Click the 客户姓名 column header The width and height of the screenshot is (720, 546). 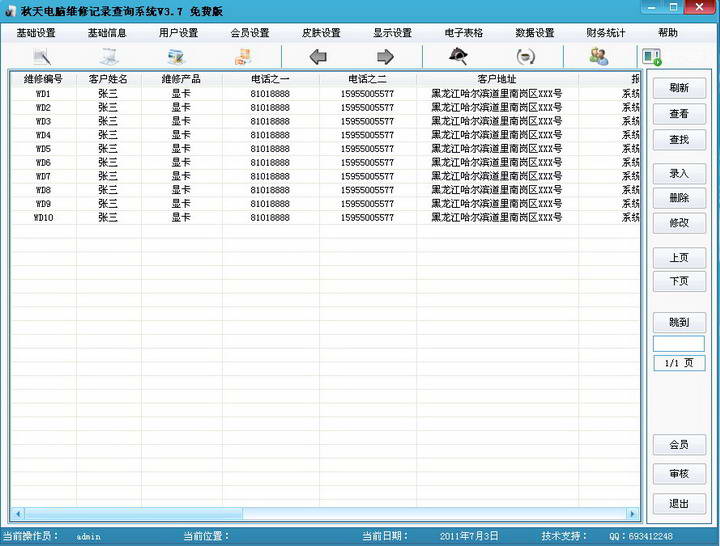pyautogui.click(x=108, y=79)
